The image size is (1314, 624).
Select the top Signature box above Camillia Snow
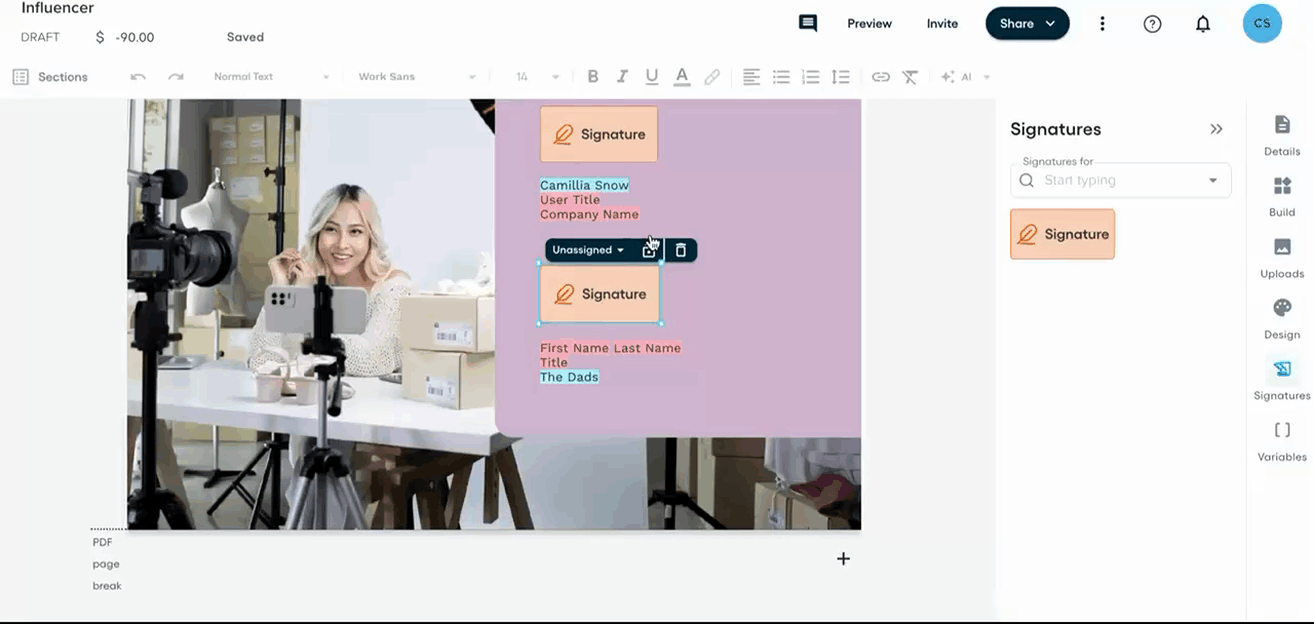(x=599, y=134)
